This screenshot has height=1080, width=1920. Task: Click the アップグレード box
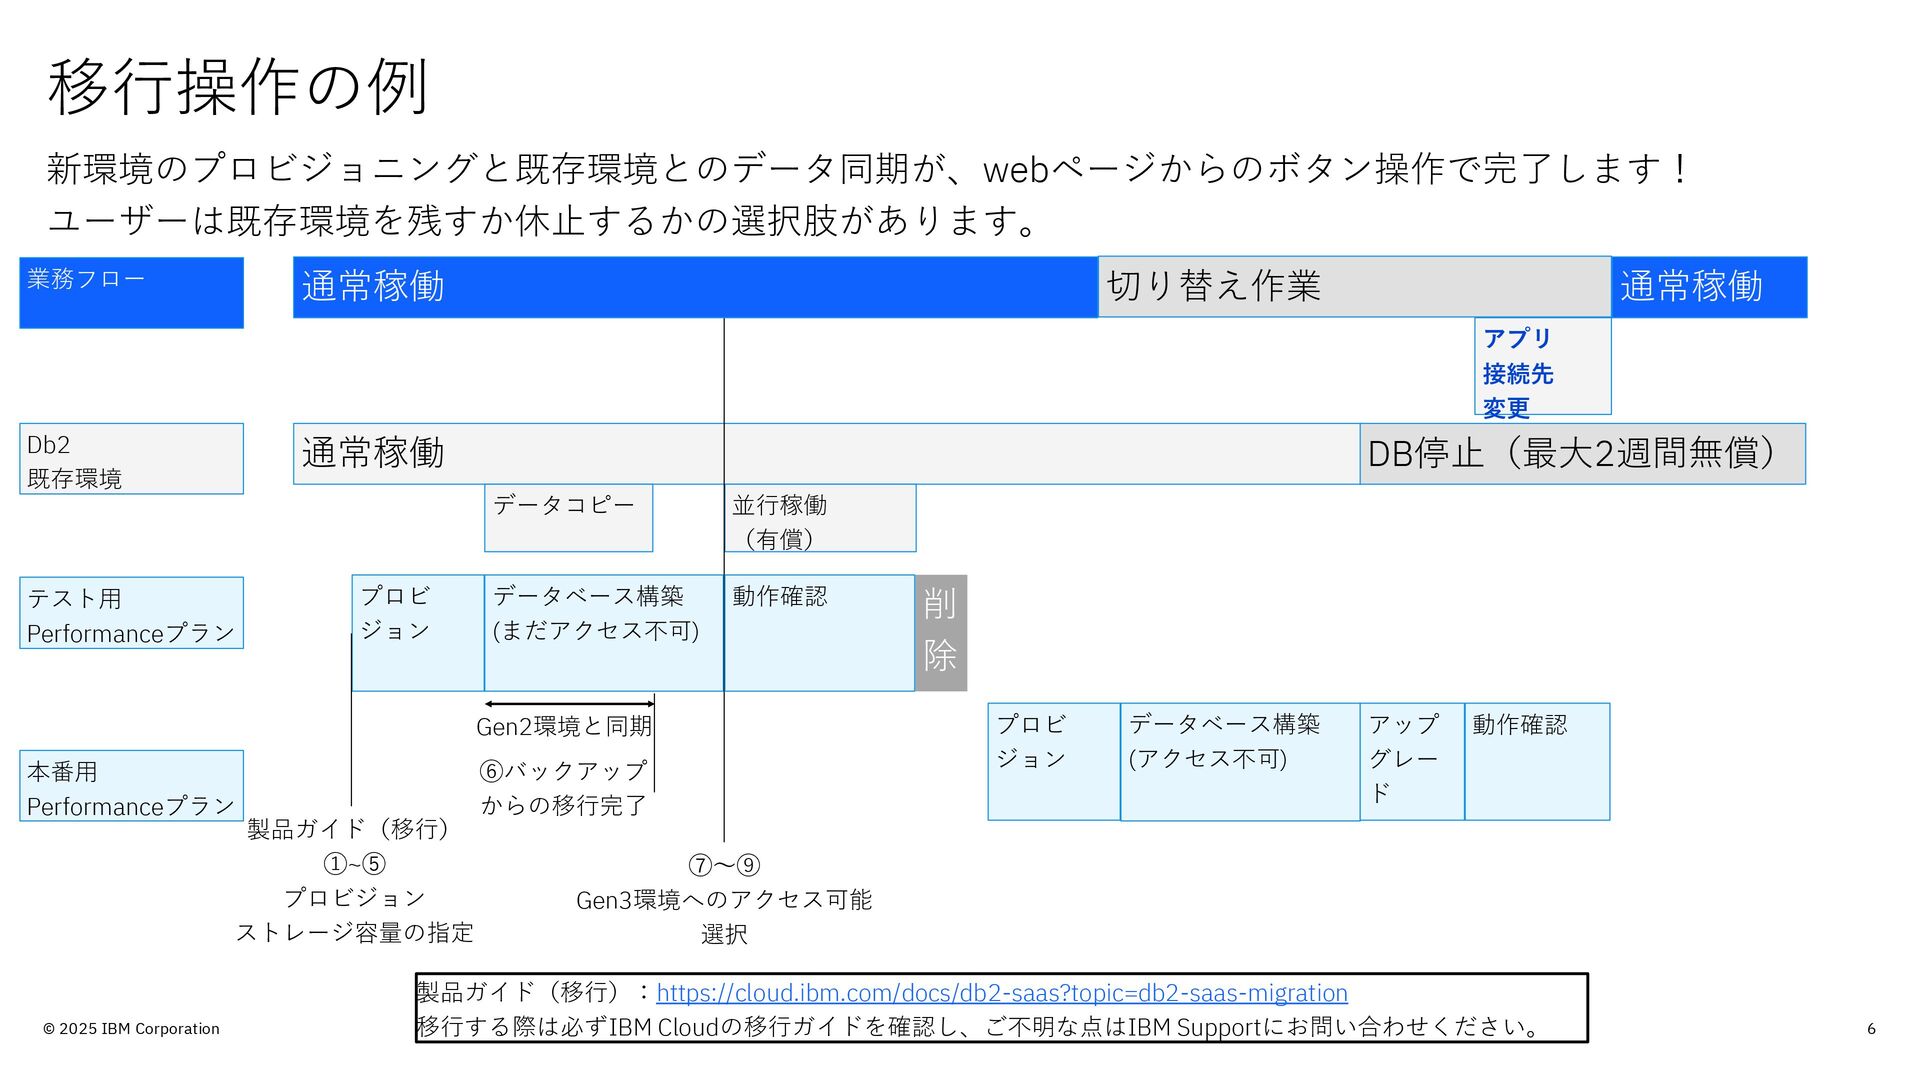1411,761
